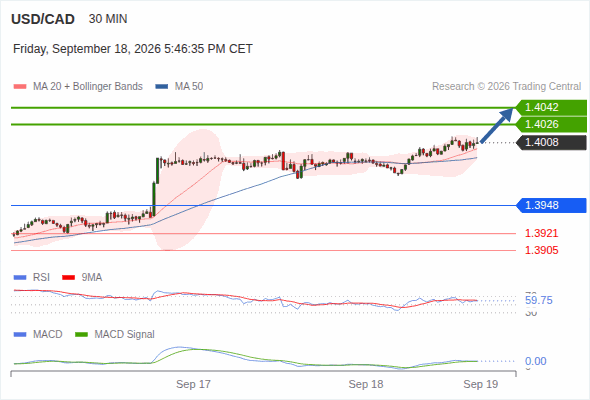Image resolution: width=590 pixels, height=400 pixels.
Task: Click the USD/CAD chart title
Action: coord(43,19)
